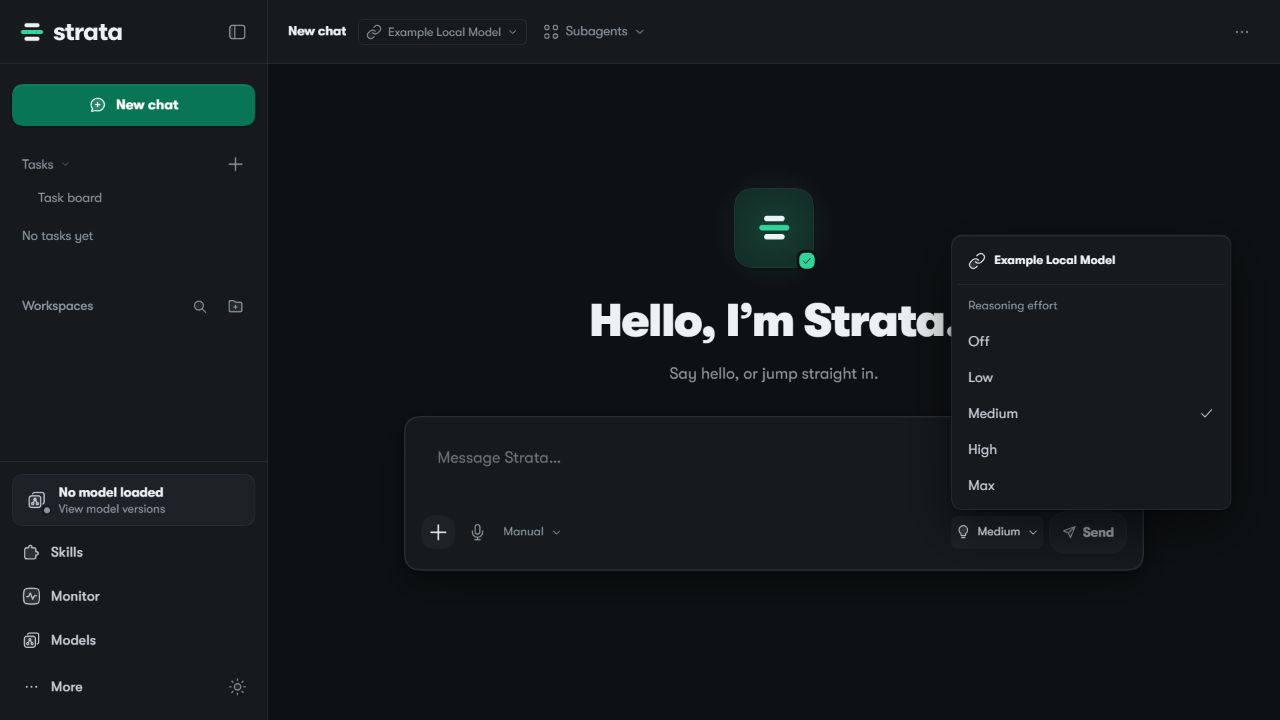Image resolution: width=1280 pixels, height=720 pixels.
Task: Open the Example Local Model selector dropdown
Action: 442,32
